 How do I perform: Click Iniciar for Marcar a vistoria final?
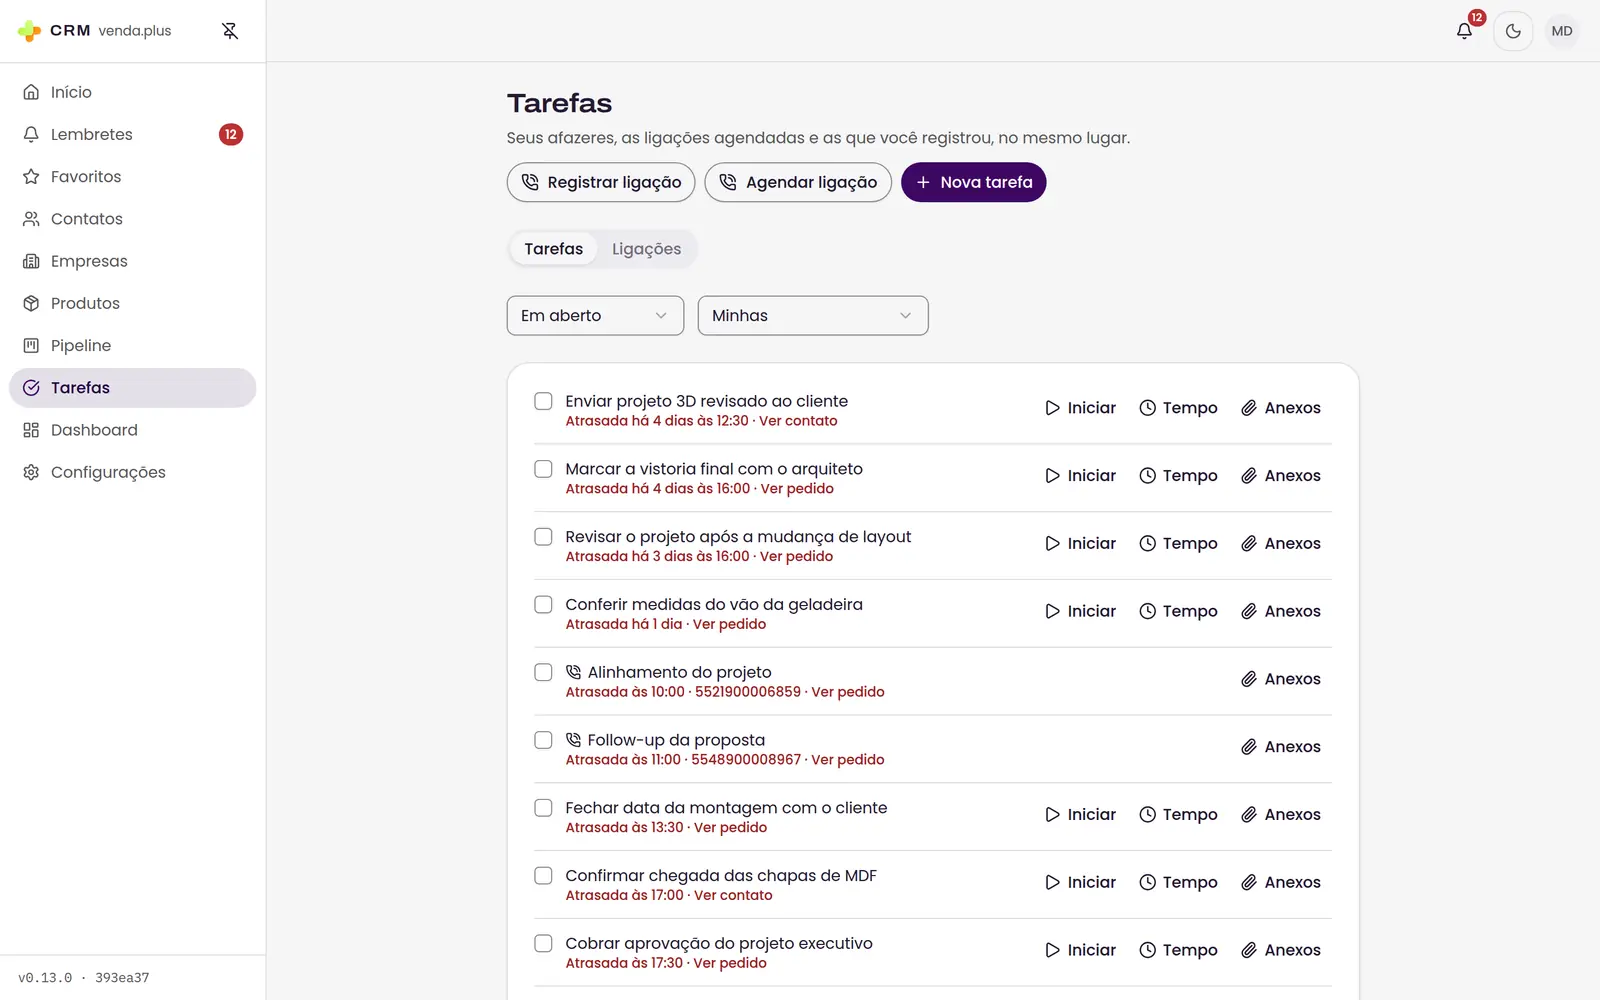(x=1080, y=476)
